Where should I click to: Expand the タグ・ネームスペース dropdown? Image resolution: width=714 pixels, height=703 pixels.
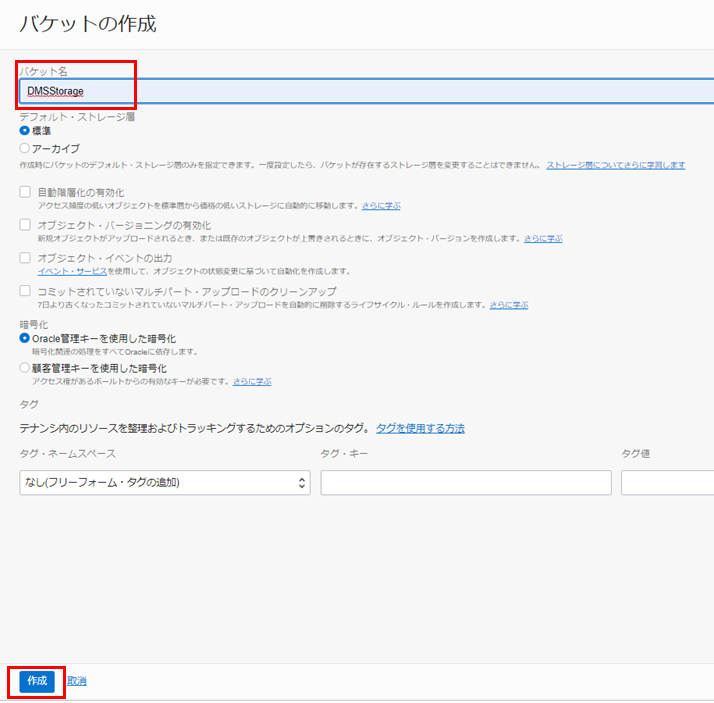pos(165,483)
